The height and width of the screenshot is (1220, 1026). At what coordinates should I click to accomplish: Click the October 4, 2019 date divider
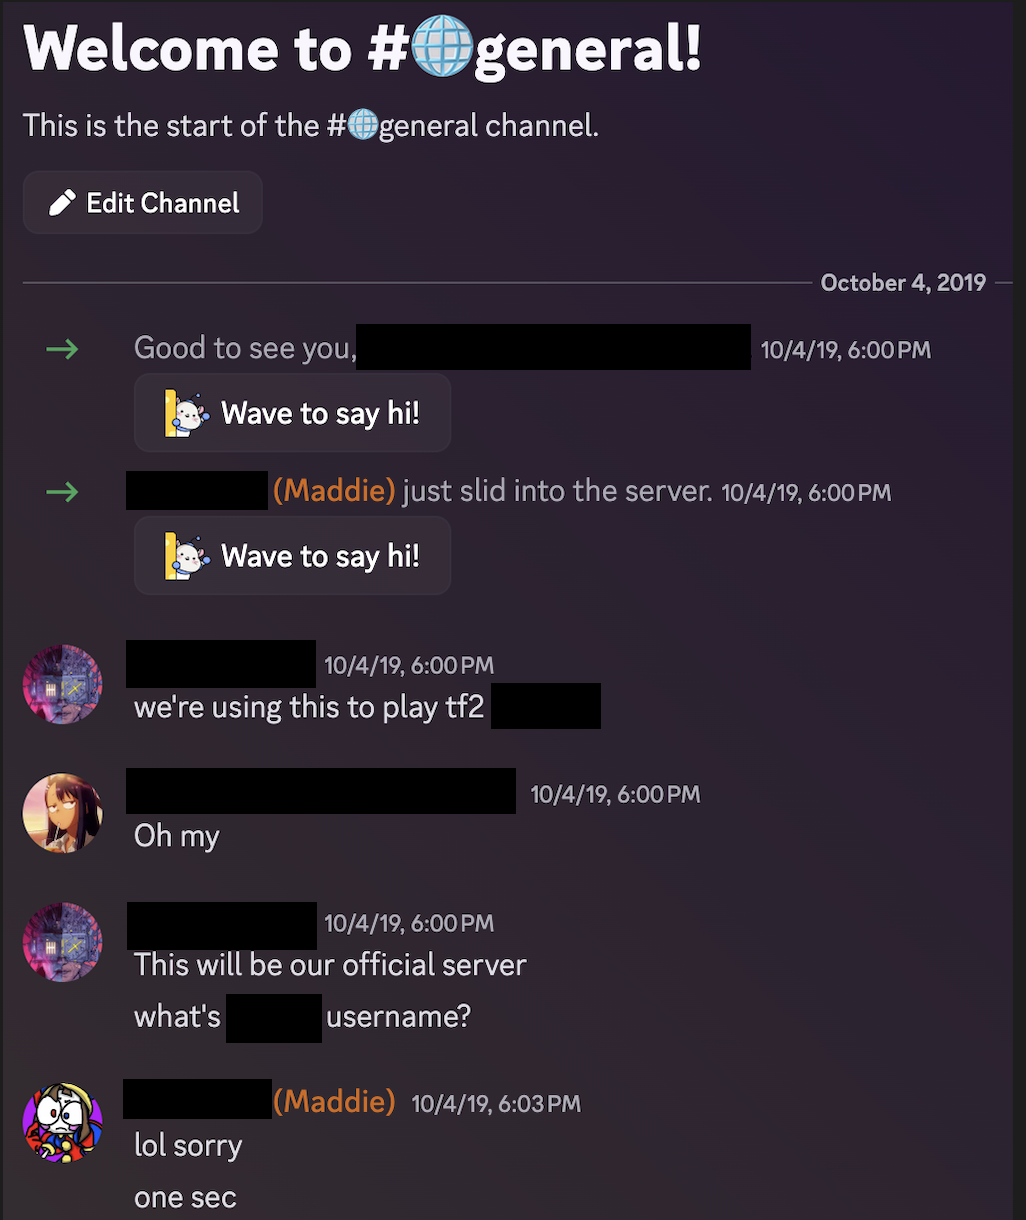903,283
